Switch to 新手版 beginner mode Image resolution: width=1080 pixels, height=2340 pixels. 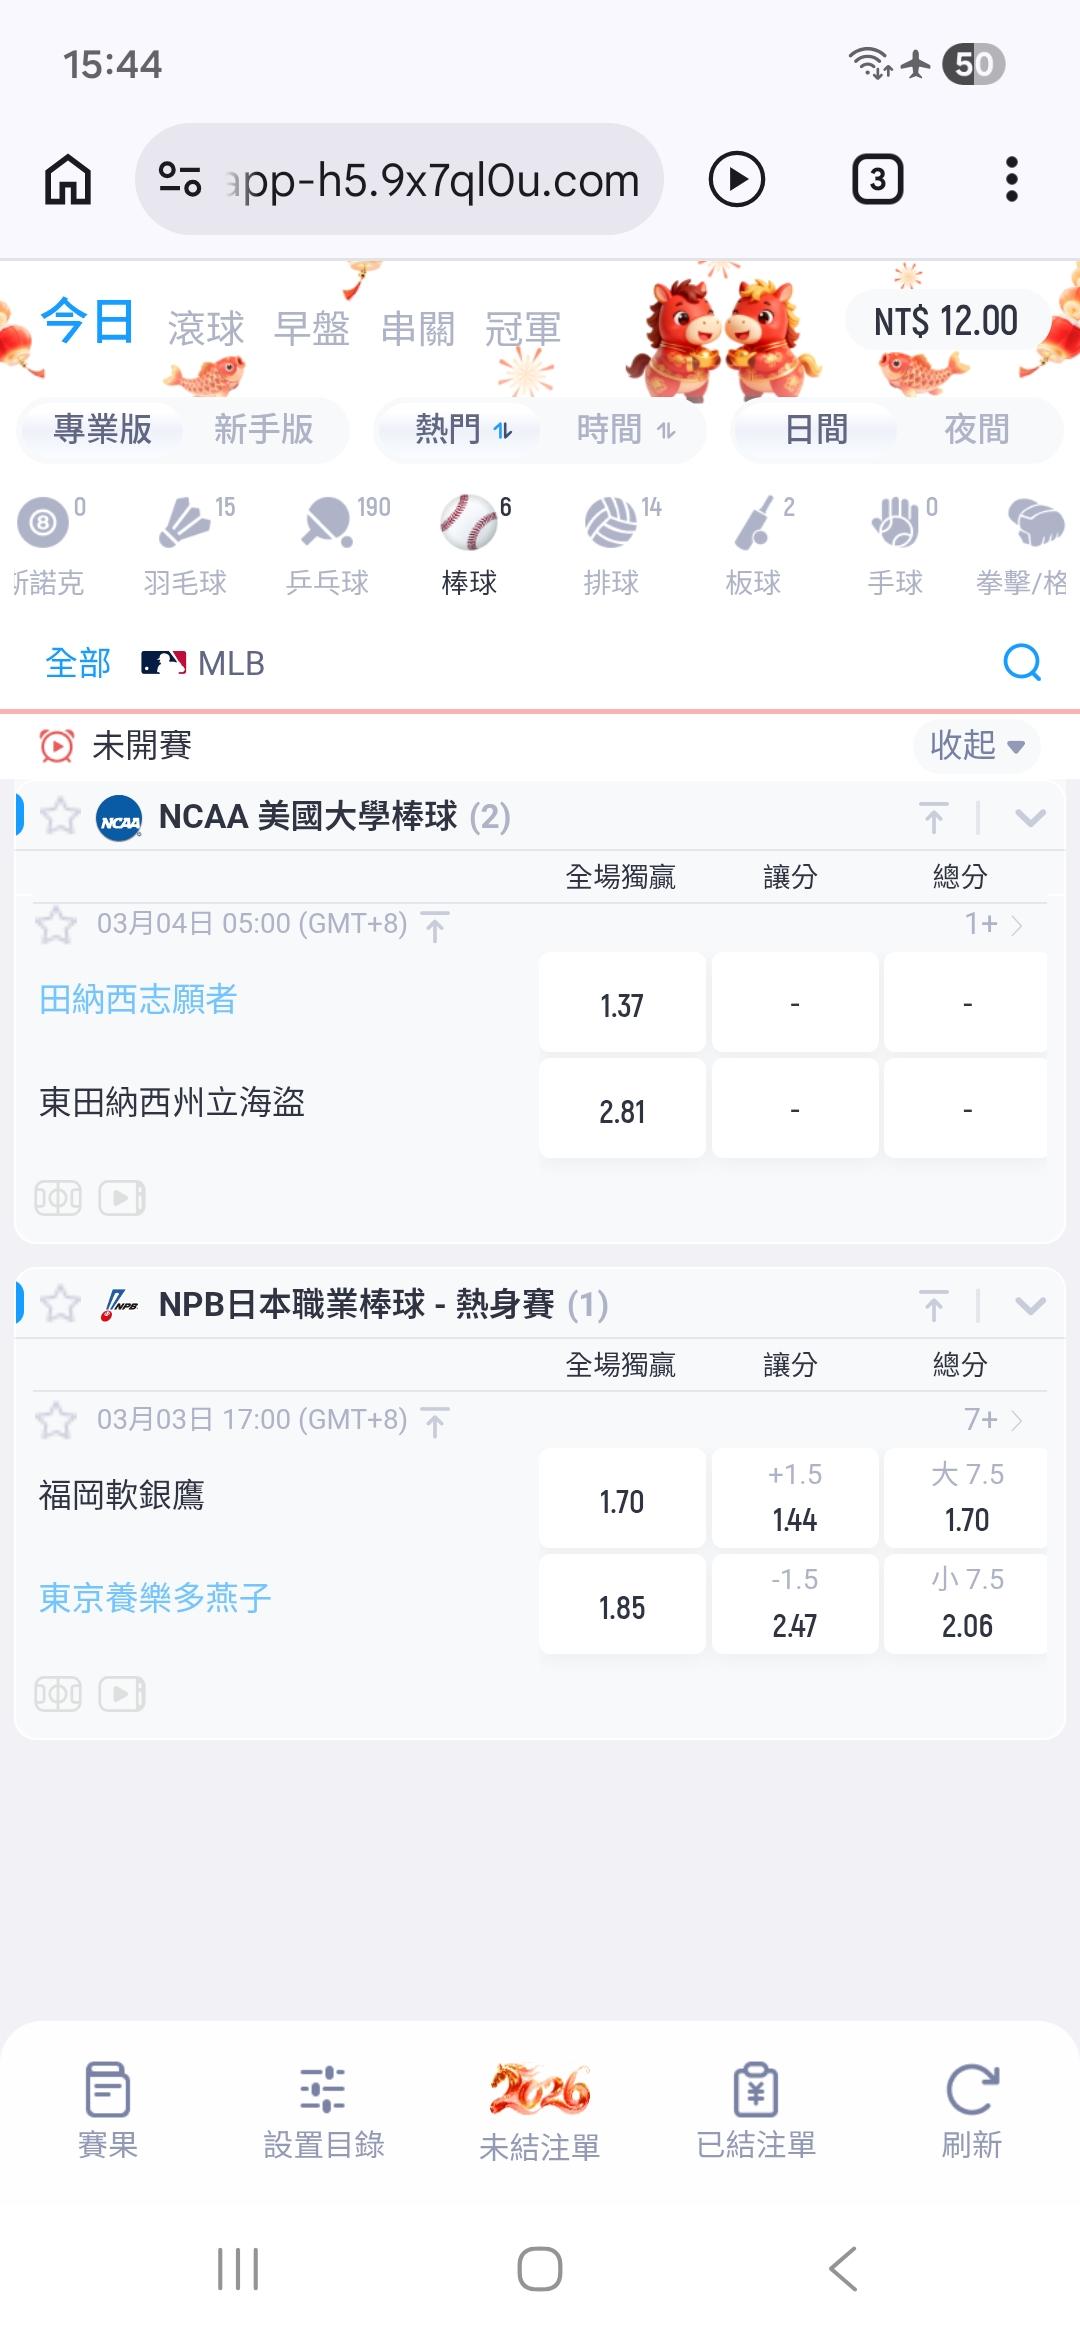[x=263, y=430]
